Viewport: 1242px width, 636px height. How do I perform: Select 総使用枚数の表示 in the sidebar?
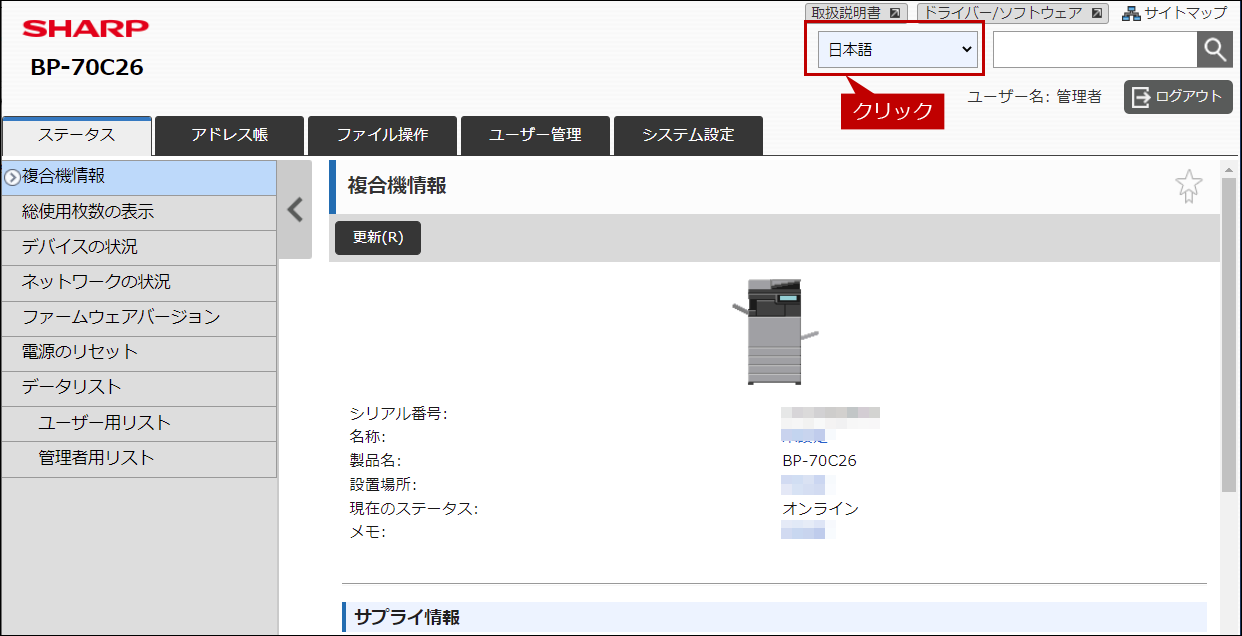139,212
